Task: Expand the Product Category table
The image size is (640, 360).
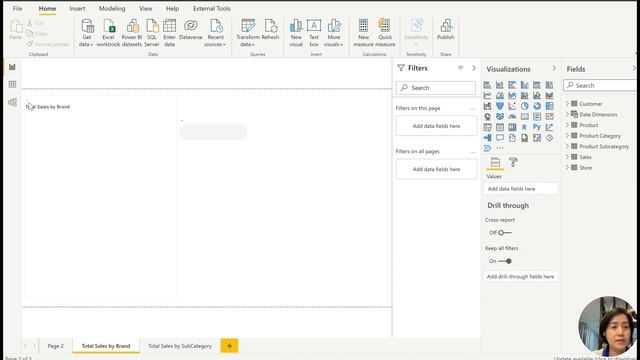Action: click(x=567, y=136)
